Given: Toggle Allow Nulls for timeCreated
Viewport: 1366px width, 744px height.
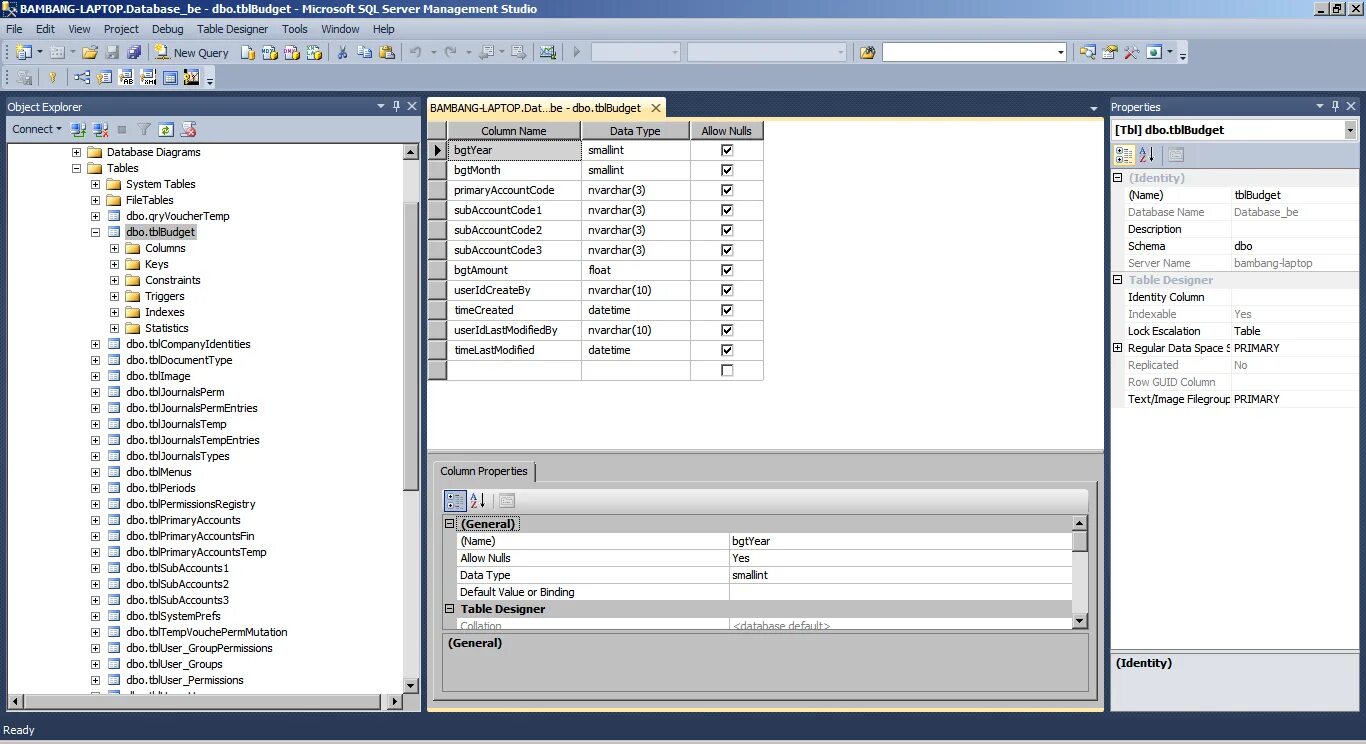Looking at the screenshot, I should pos(727,310).
